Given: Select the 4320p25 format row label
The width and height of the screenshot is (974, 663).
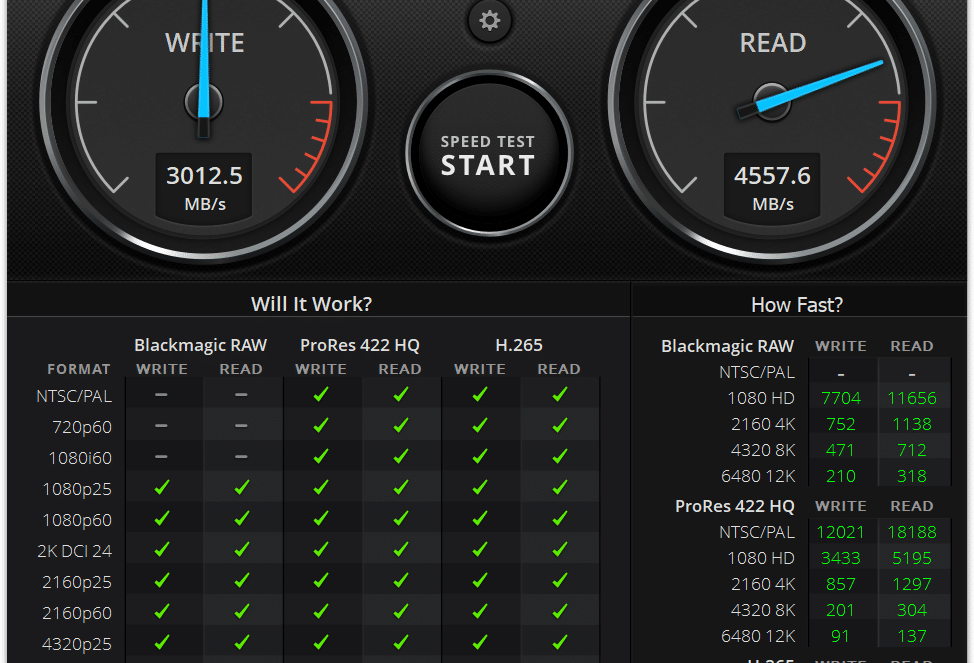Looking at the screenshot, I should (77, 644).
